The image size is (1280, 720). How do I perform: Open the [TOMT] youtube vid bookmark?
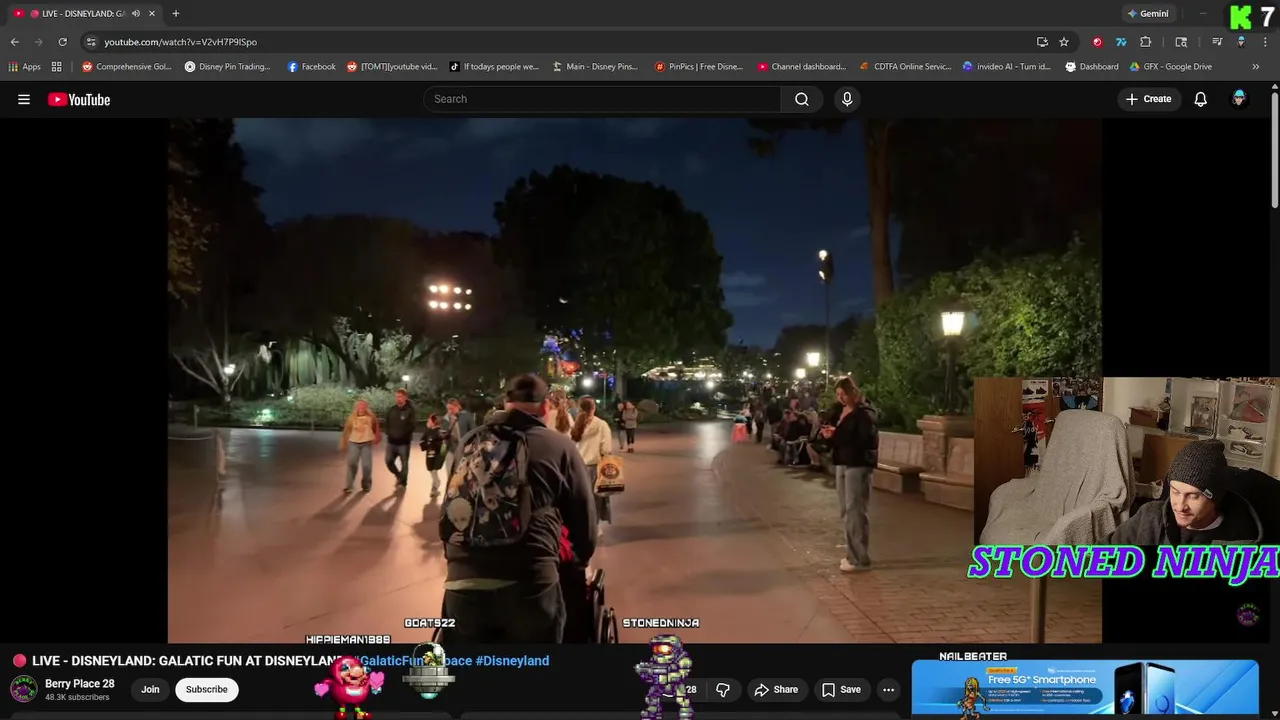tap(392, 67)
